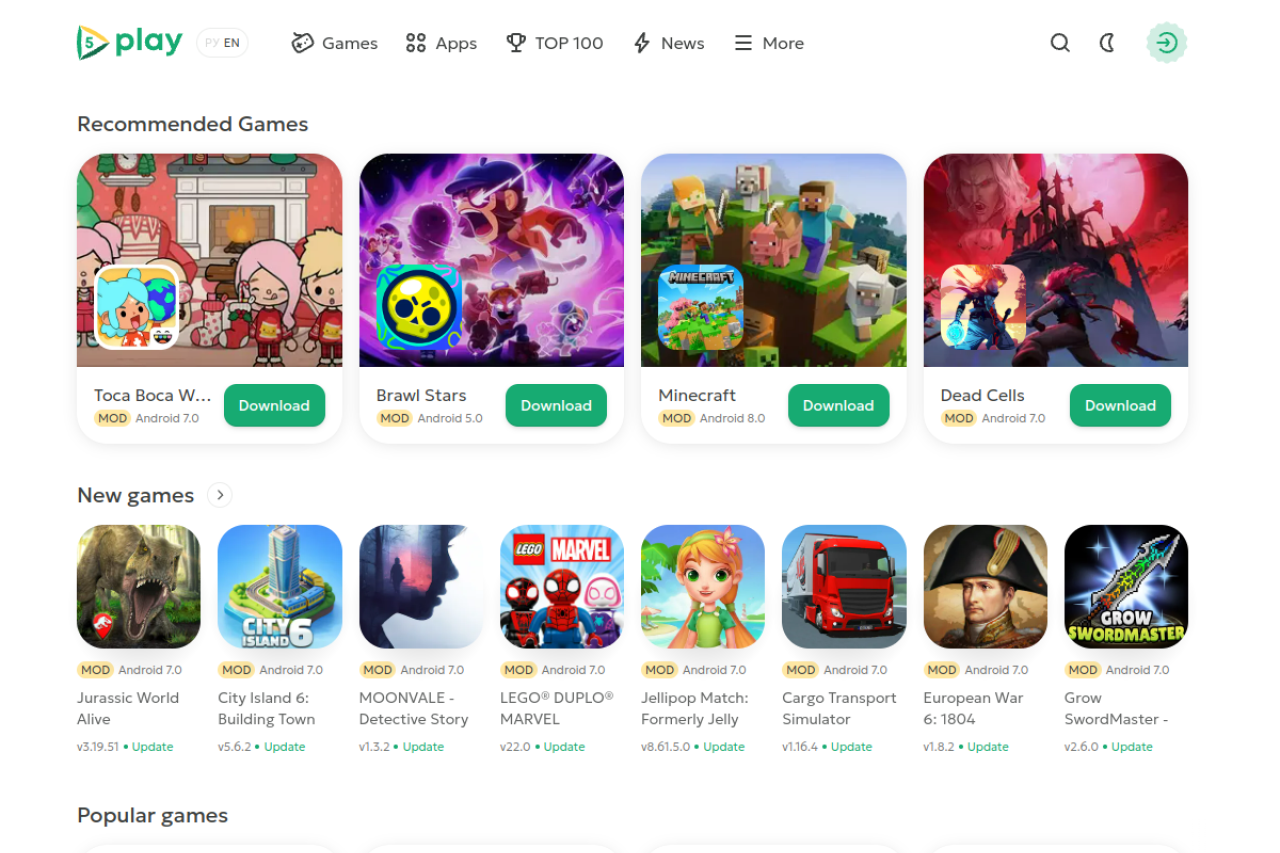Open the Games menu
Image resolution: width=1280 pixels, height=853 pixels.
pos(334,43)
